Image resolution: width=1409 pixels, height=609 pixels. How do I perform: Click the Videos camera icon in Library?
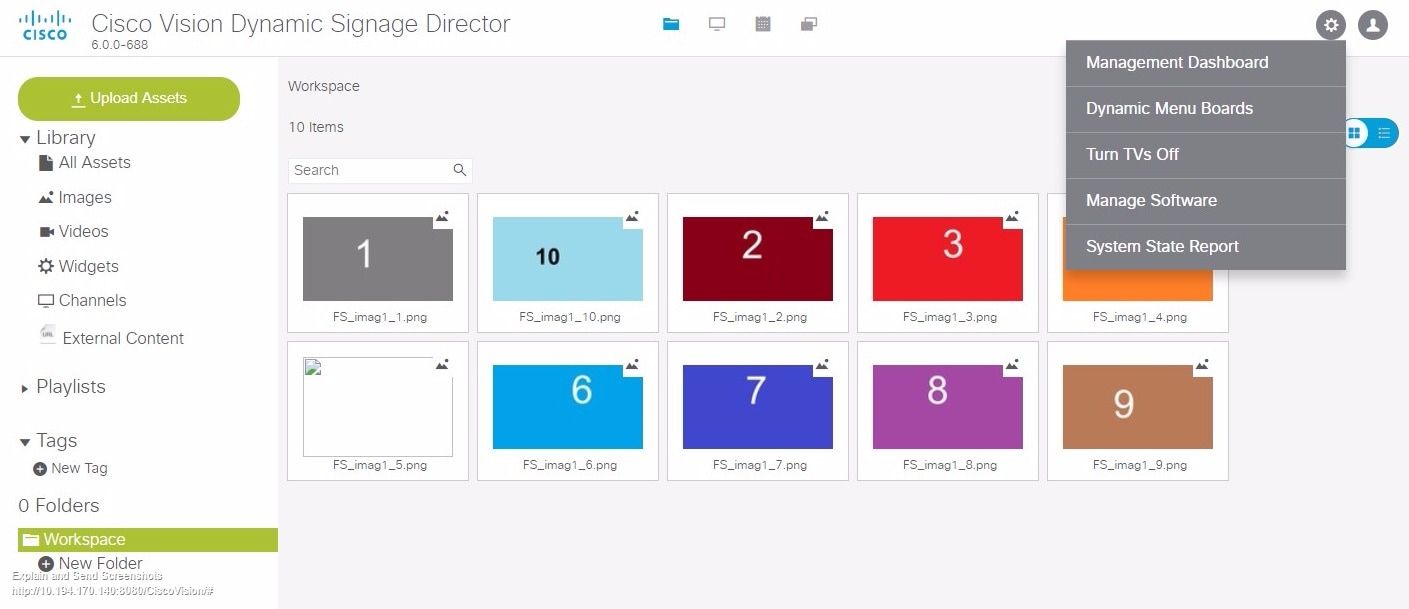coord(46,232)
